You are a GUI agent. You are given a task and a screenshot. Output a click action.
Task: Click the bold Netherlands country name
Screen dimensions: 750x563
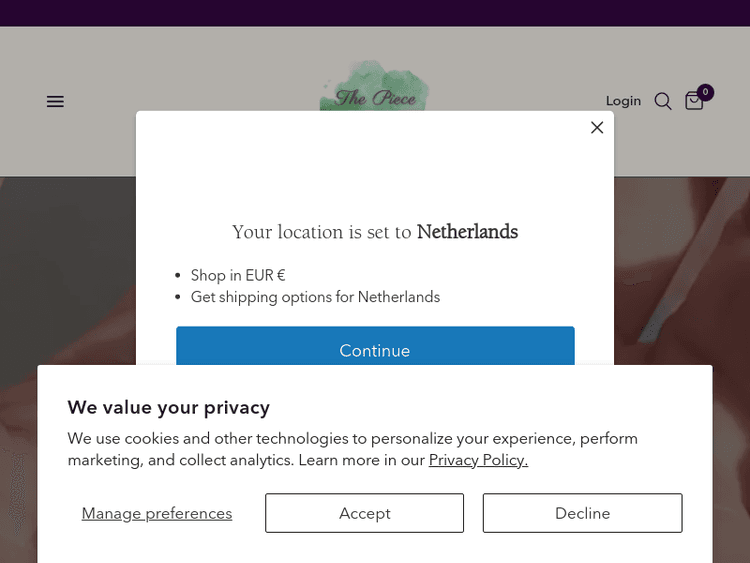tap(467, 232)
